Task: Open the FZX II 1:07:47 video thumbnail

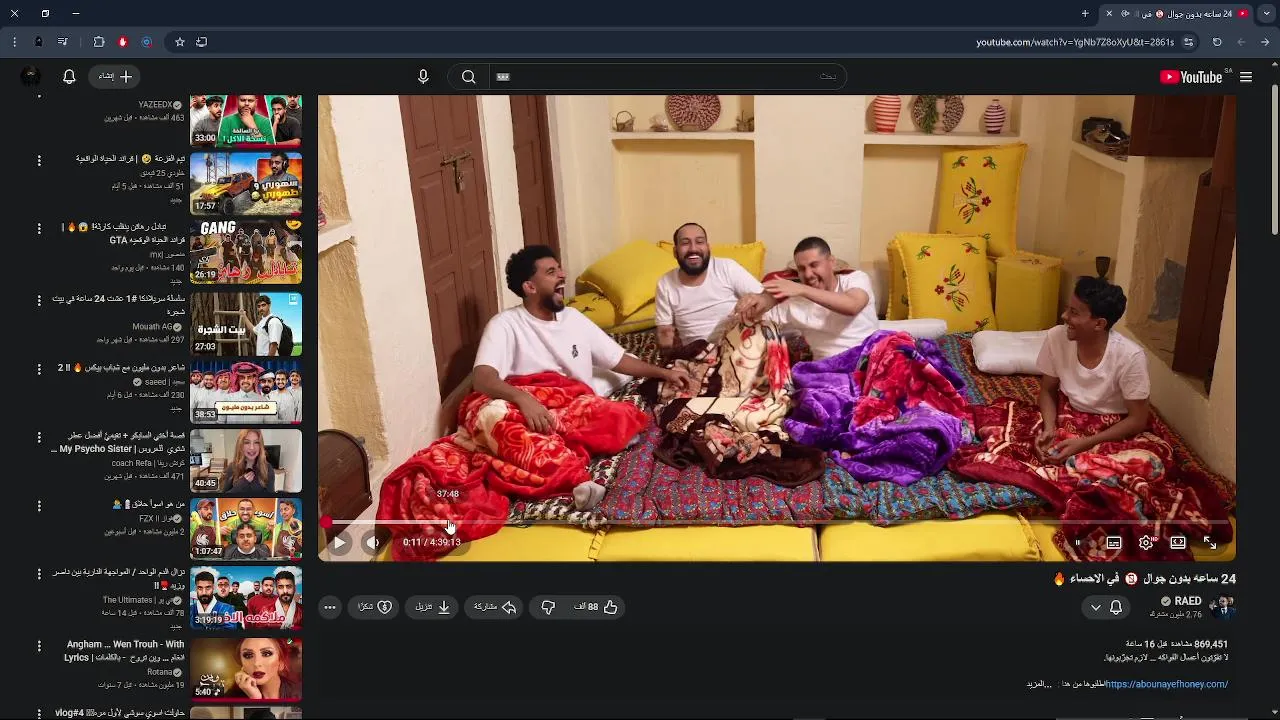Action: (x=246, y=528)
